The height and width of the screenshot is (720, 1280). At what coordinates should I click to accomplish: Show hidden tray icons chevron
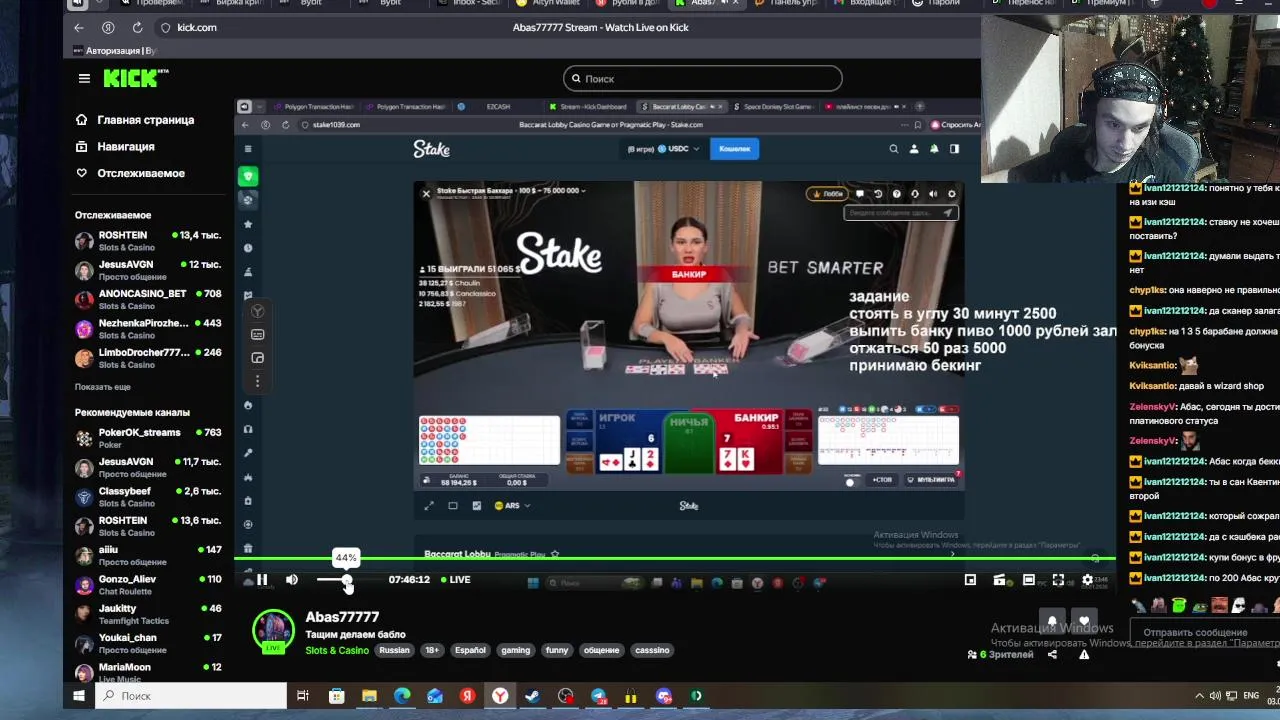point(1200,696)
